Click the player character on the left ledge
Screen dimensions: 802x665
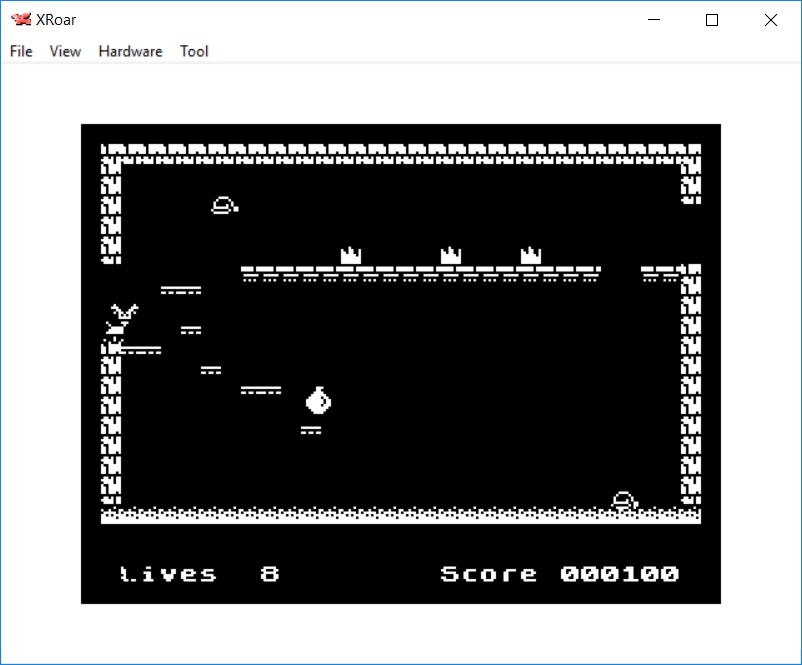[x=123, y=322]
